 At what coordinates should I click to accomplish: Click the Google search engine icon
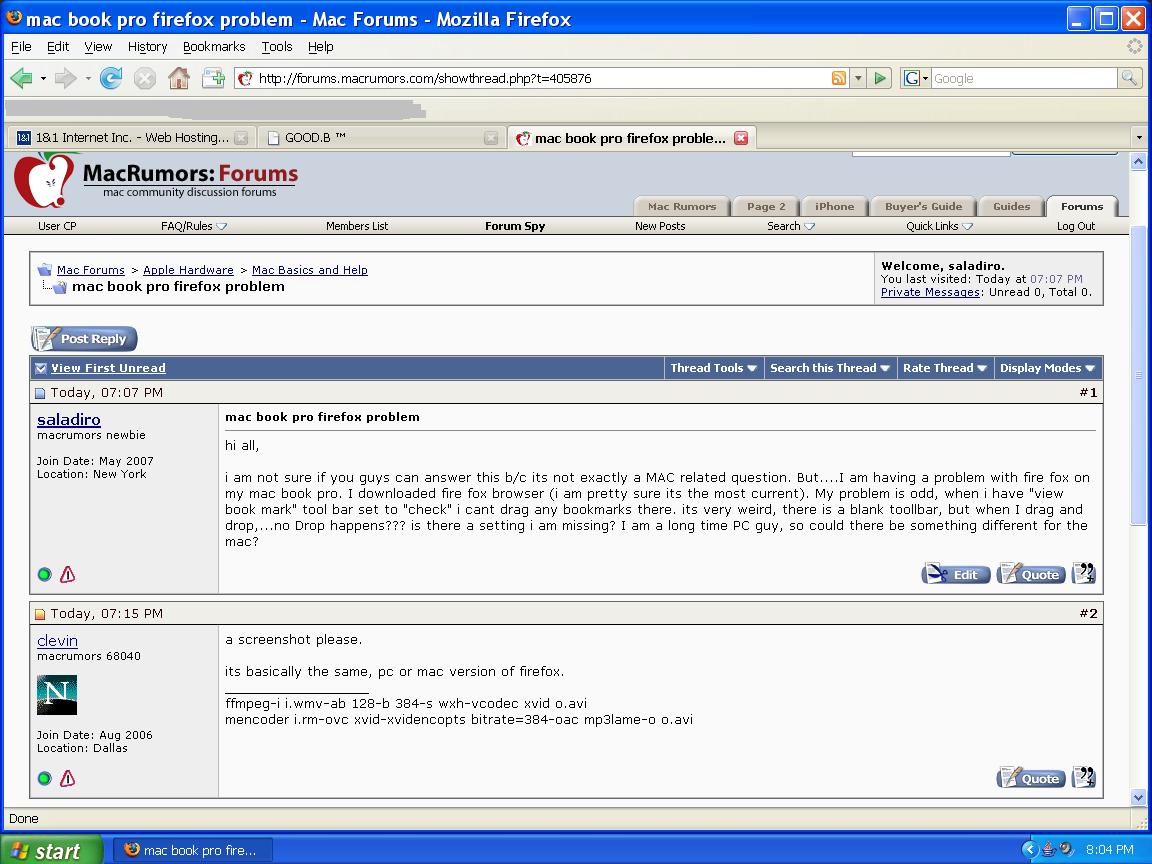[912, 78]
